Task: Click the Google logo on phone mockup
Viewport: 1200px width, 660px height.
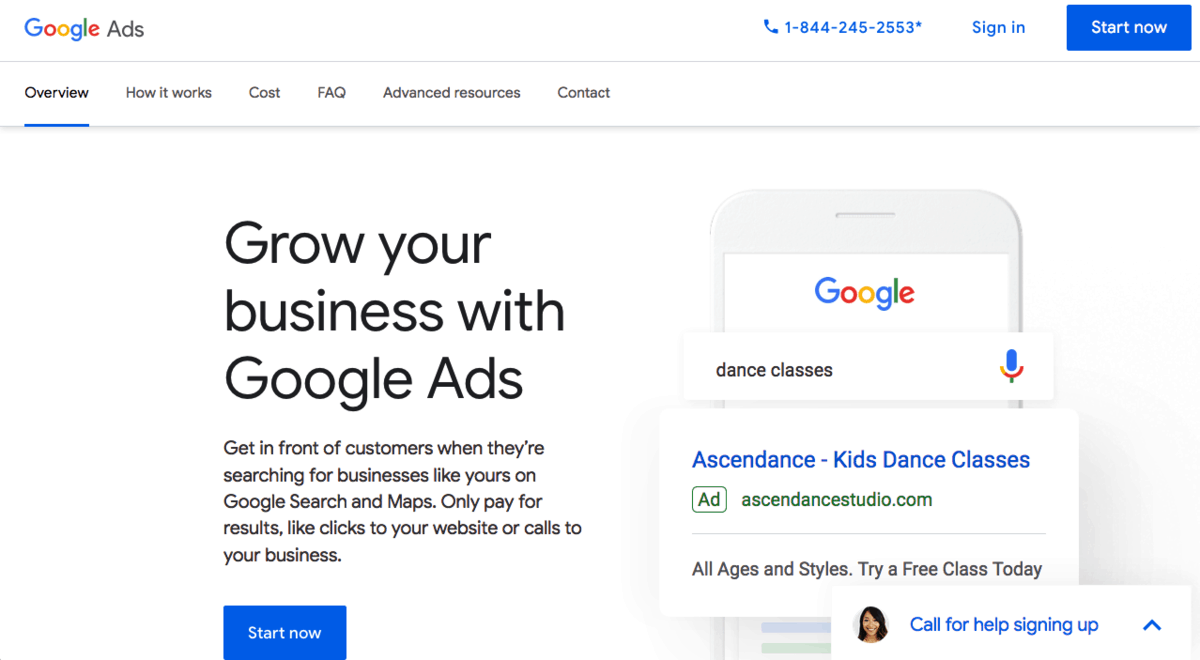Action: pyautogui.click(x=865, y=293)
